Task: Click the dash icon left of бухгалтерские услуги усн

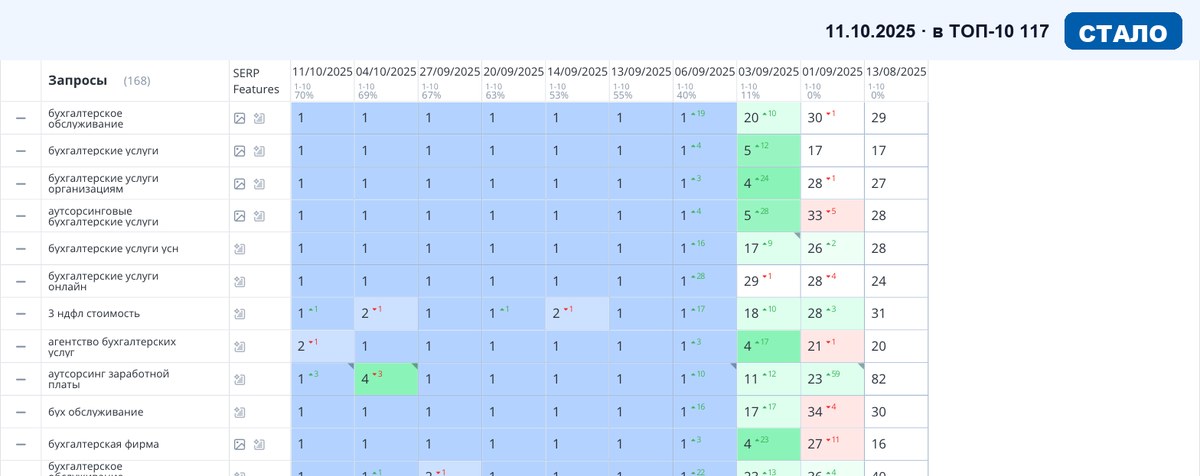Action: pyautogui.click(x=20, y=249)
